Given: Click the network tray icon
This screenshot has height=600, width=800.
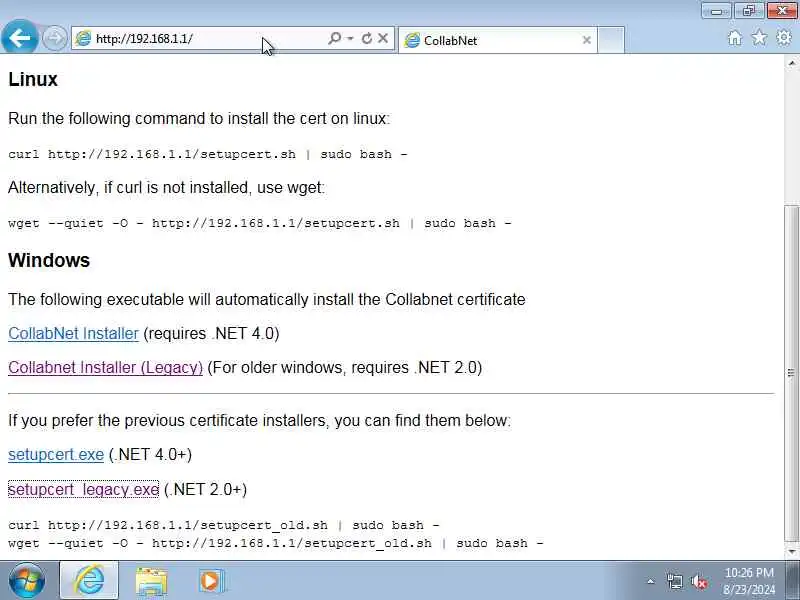Looking at the screenshot, I should [x=674, y=581].
